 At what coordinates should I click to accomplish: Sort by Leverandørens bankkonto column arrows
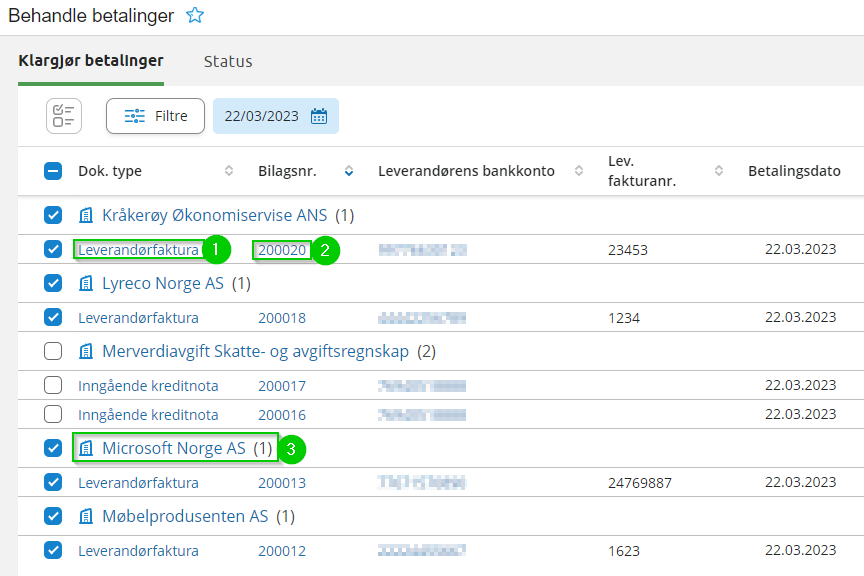click(x=579, y=171)
